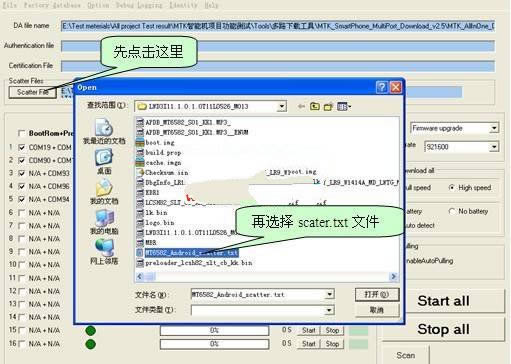Enable port 6 checkbox
This screenshot has height=364, width=511.
pyautogui.click(x=22, y=213)
